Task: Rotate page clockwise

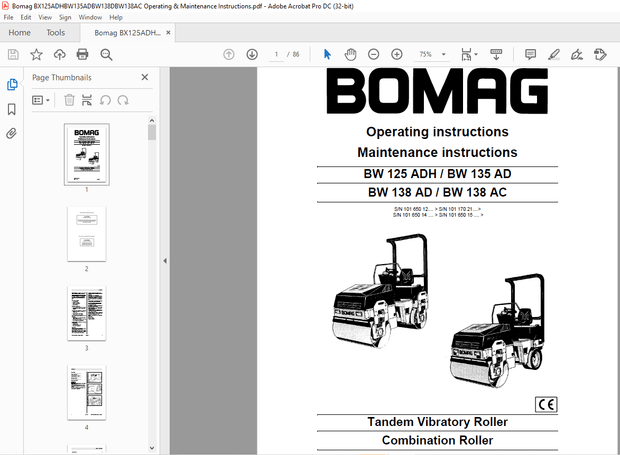Action: click(123, 100)
